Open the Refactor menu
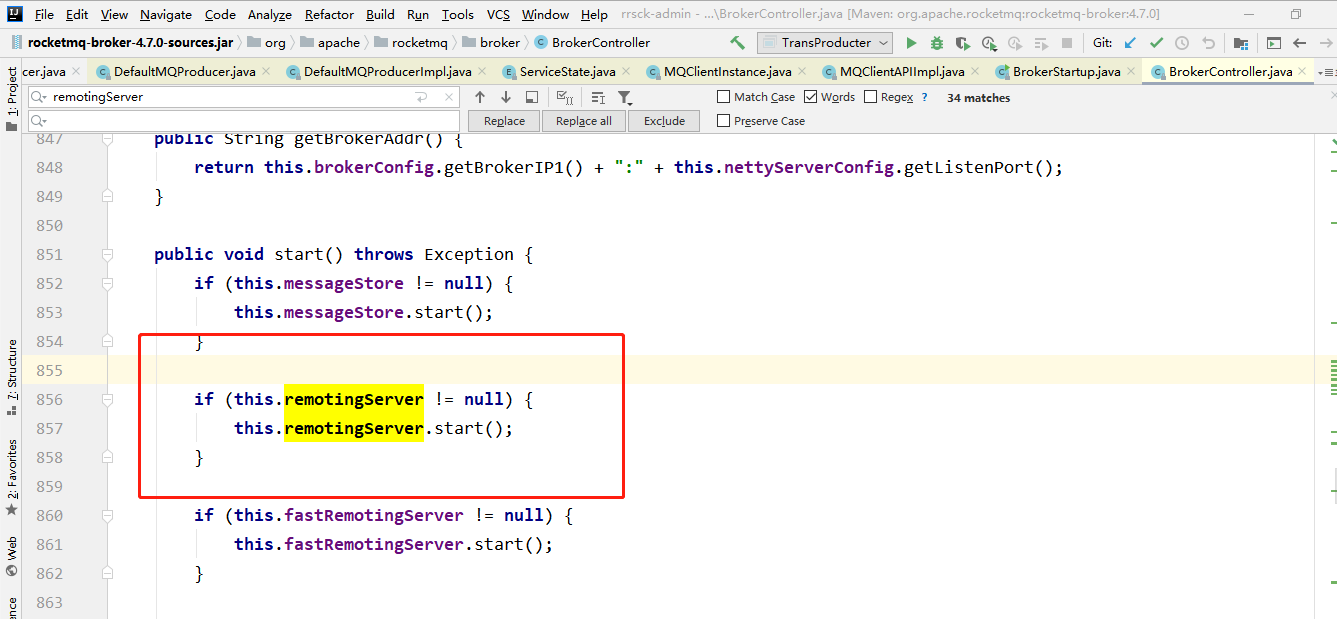Screen dimensions: 1337x619 (329, 14)
